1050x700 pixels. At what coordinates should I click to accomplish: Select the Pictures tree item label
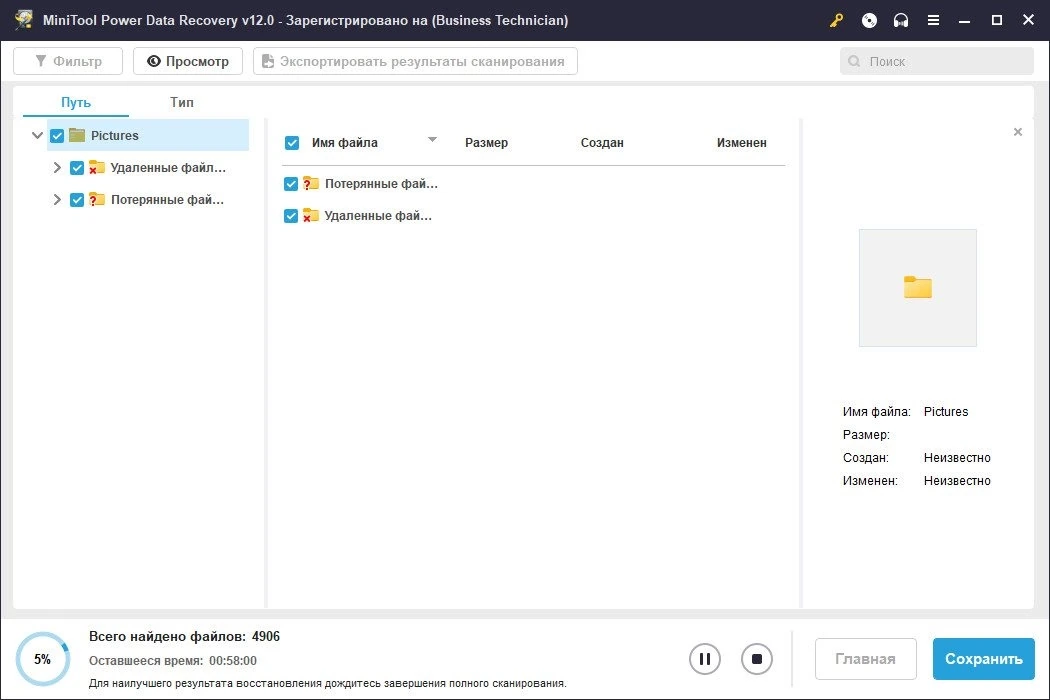point(115,135)
